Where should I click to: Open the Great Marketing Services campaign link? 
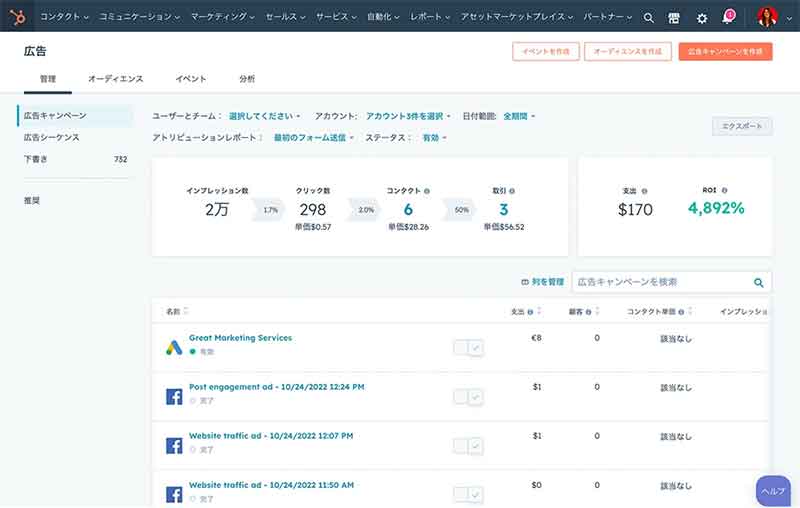tap(240, 338)
